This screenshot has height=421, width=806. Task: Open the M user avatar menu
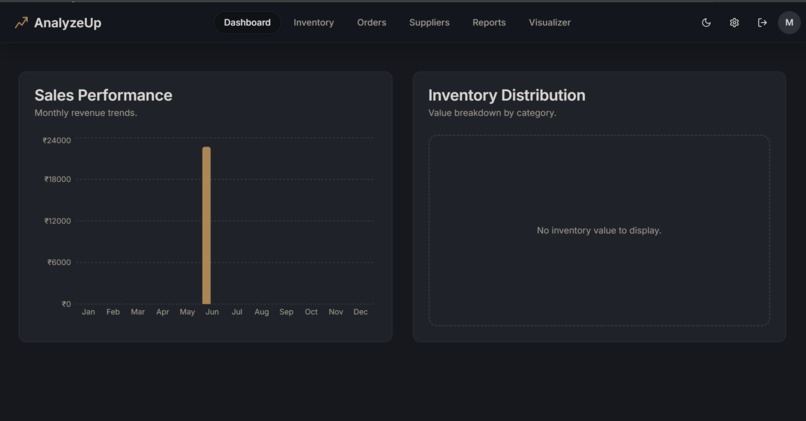[789, 23]
